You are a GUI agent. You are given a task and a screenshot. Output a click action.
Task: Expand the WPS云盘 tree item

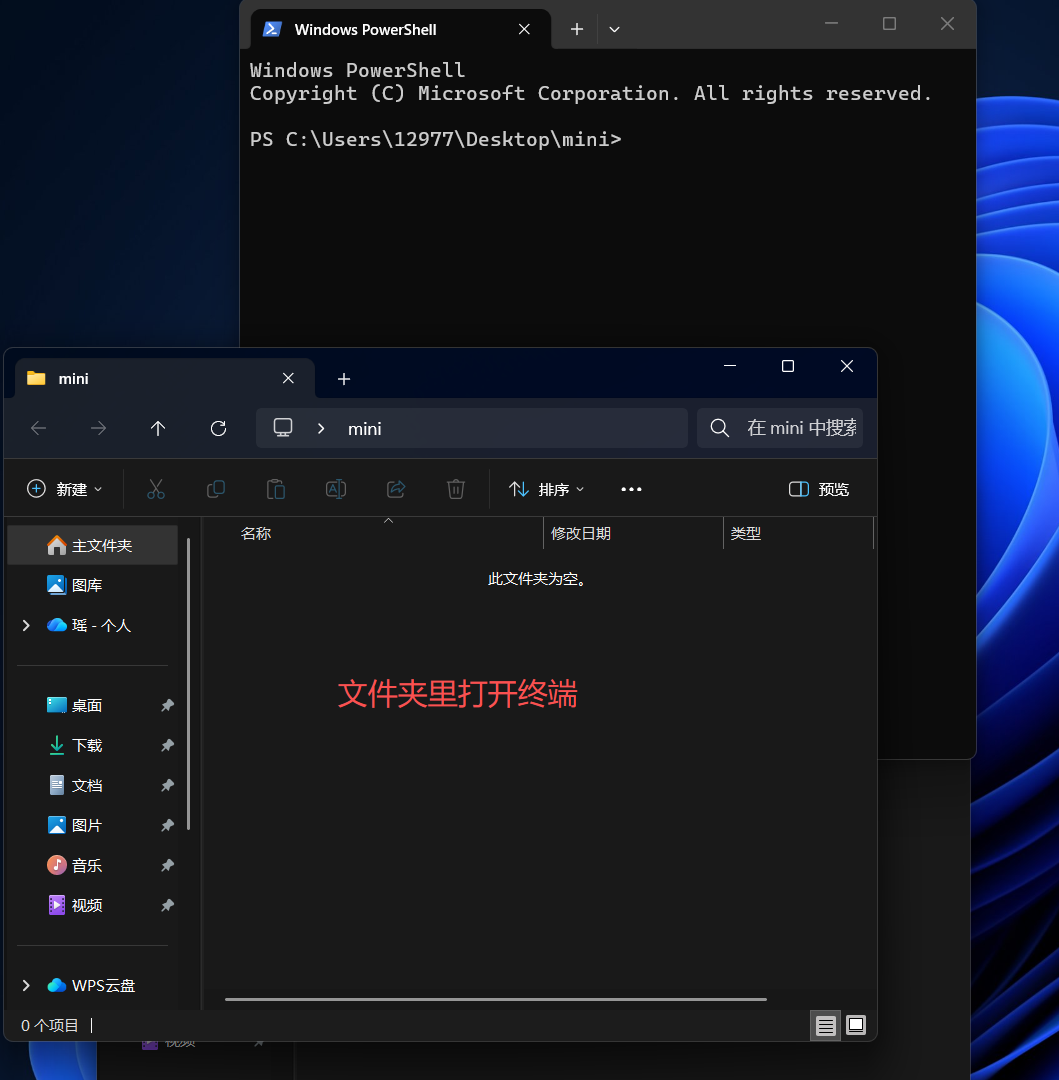26,986
